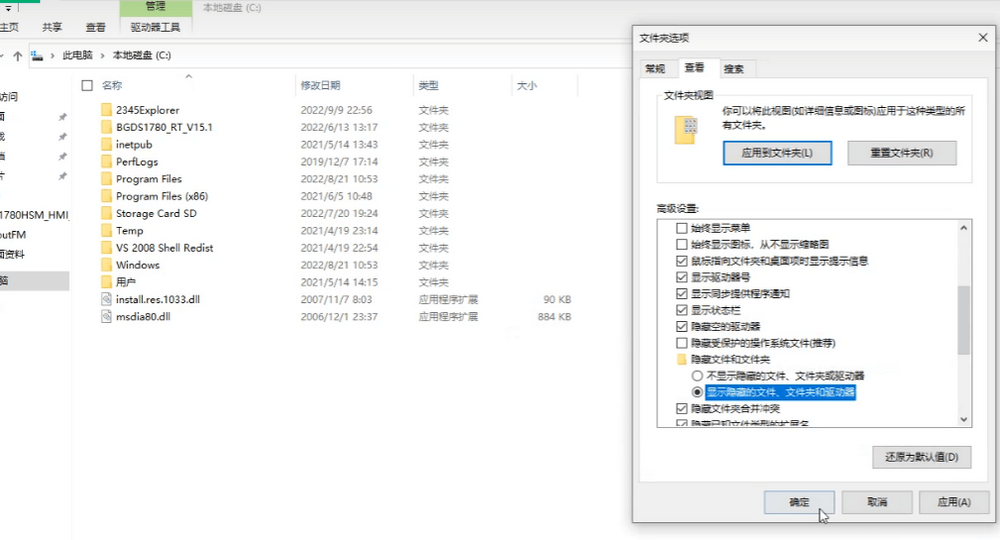Sort files by 修改日期 column header
Image resolution: width=1000 pixels, height=540 pixels.
(x=321, y=86)
